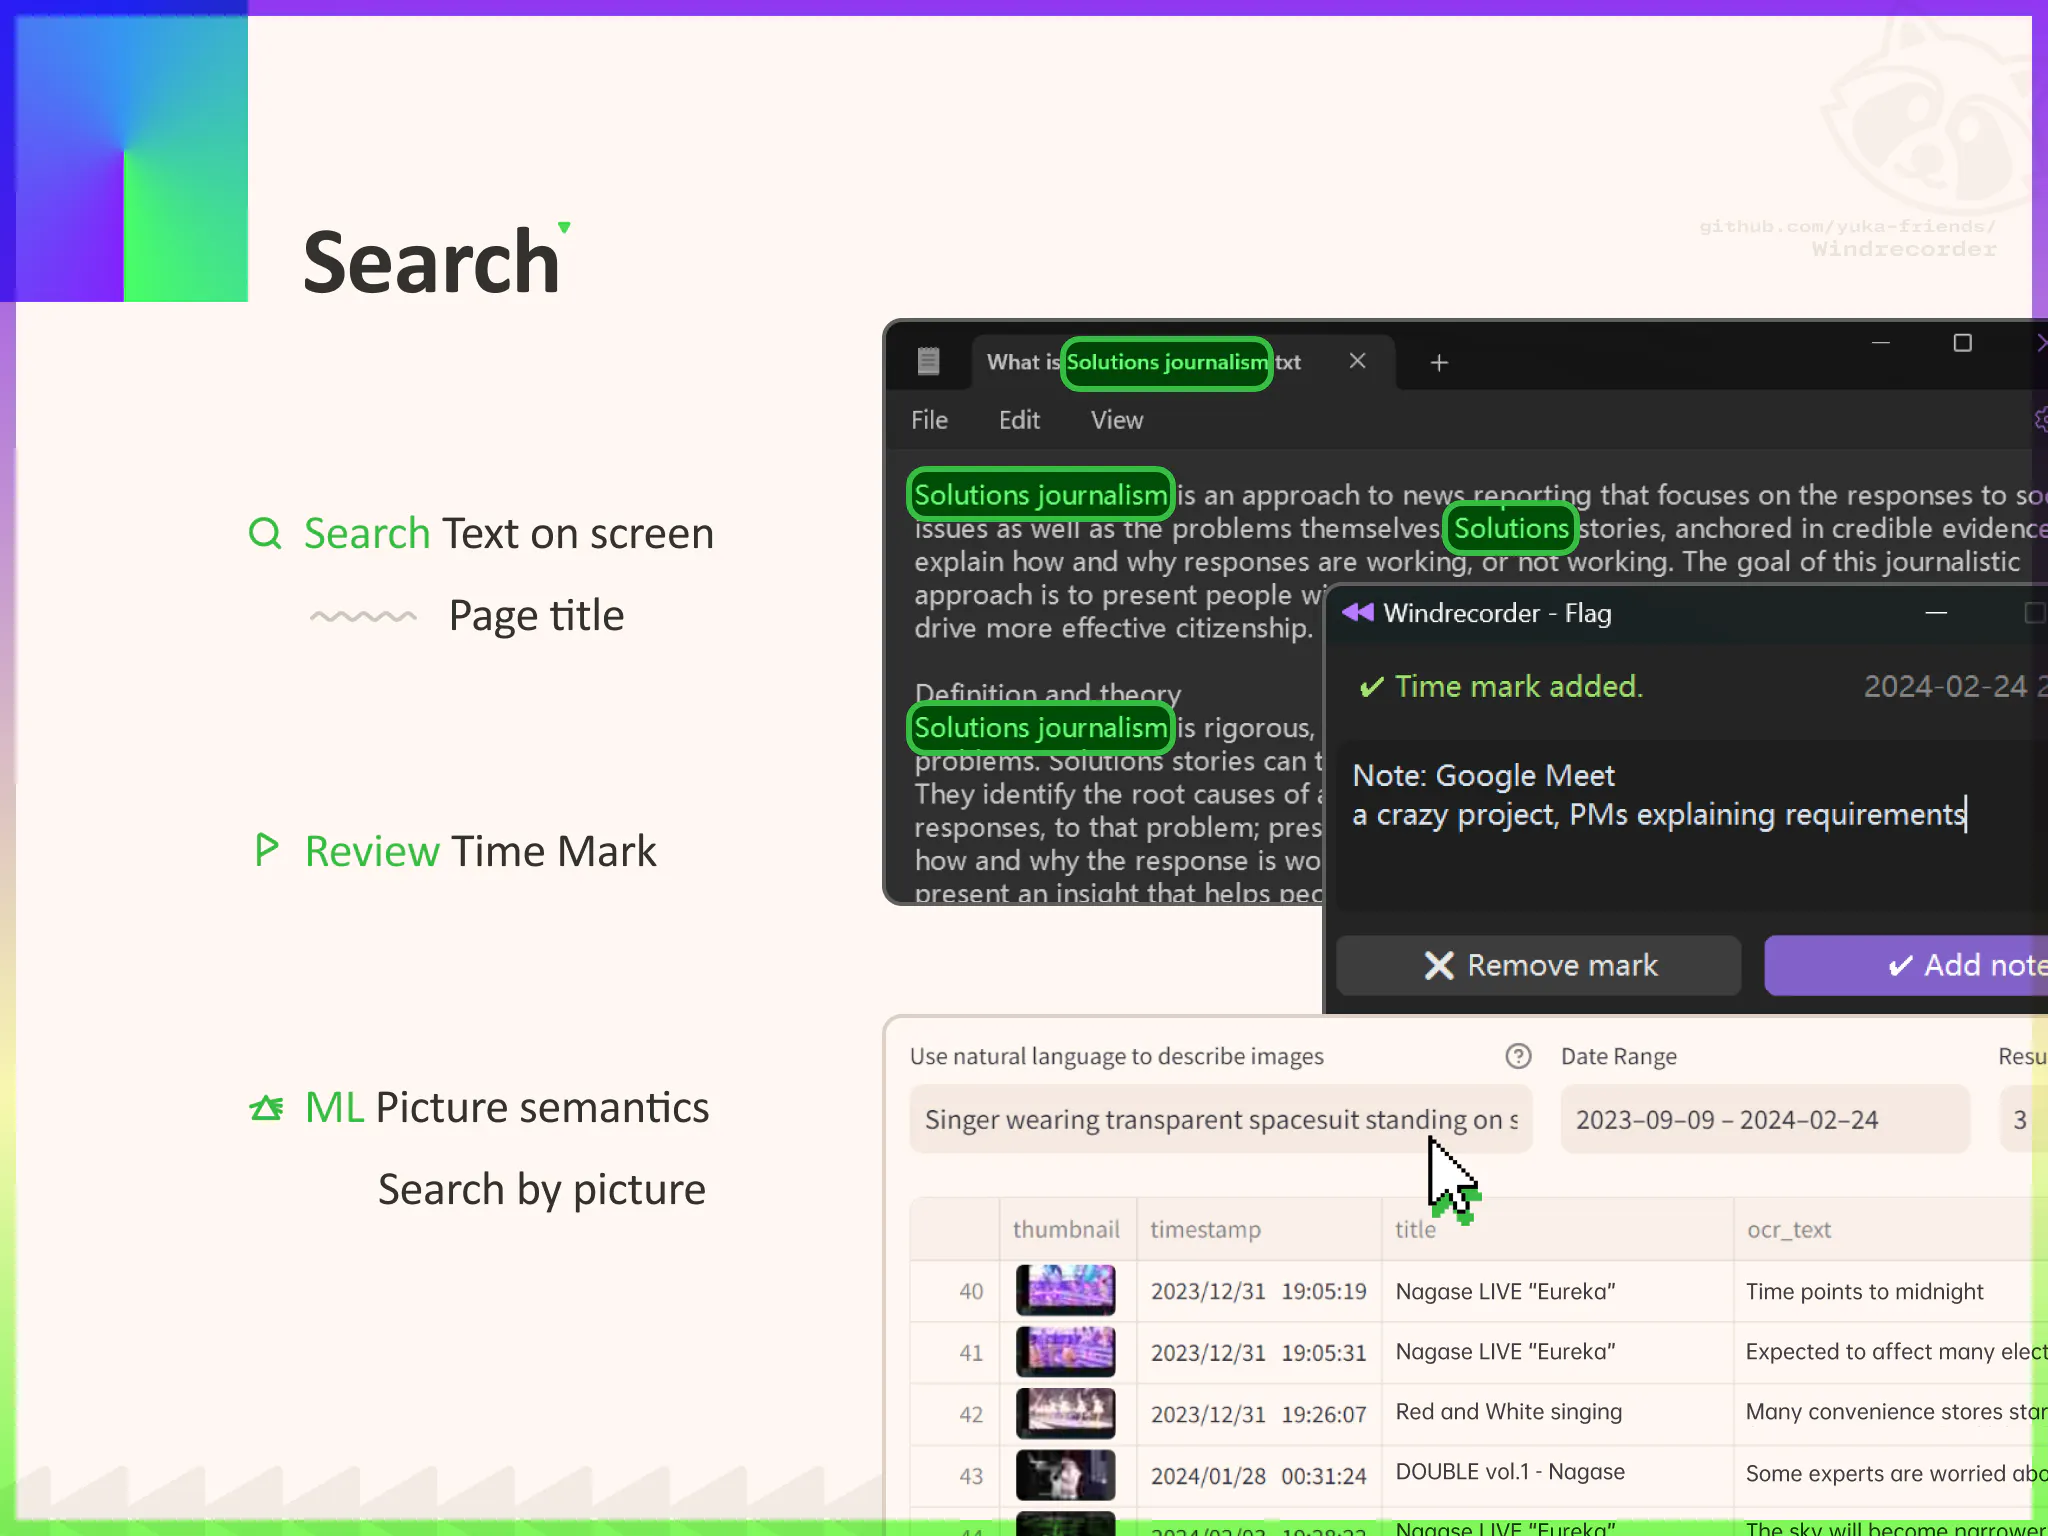
Task: Click the flag icon beside Review Time Mark
Action: pyautogui.click(x=266, y=850)
